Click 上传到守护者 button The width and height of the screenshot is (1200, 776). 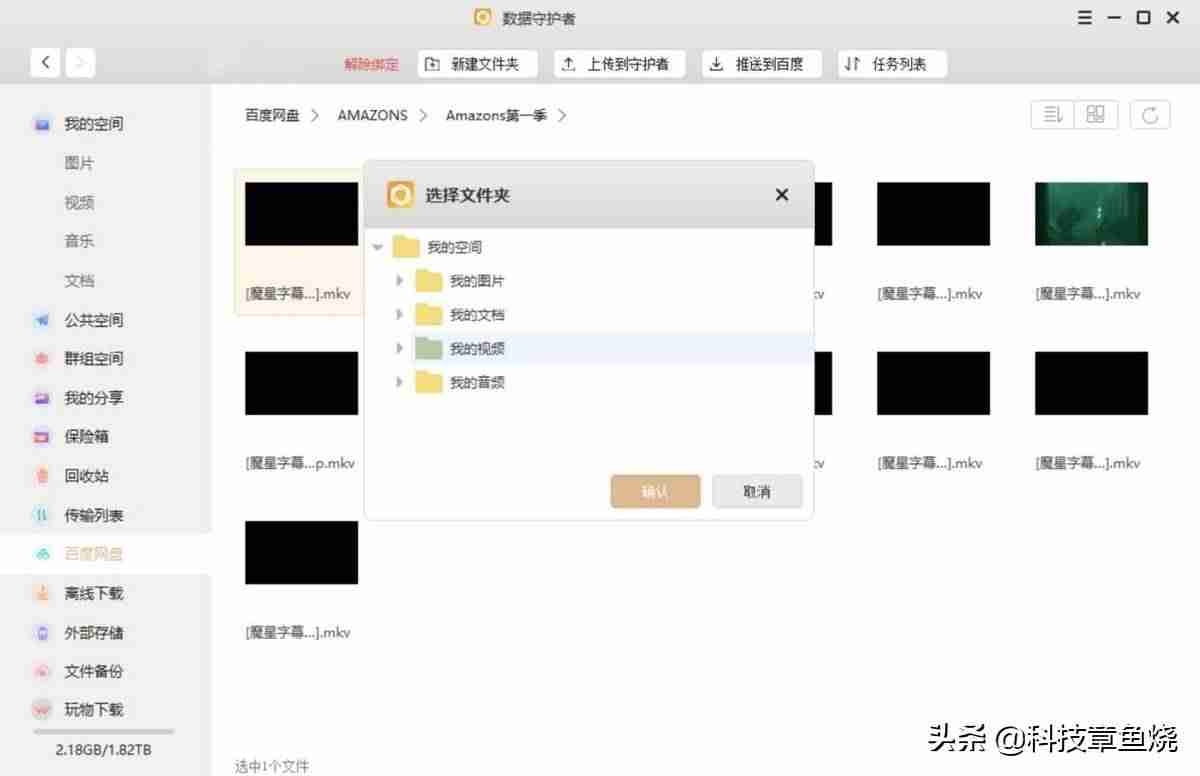(x=619, y=64)
